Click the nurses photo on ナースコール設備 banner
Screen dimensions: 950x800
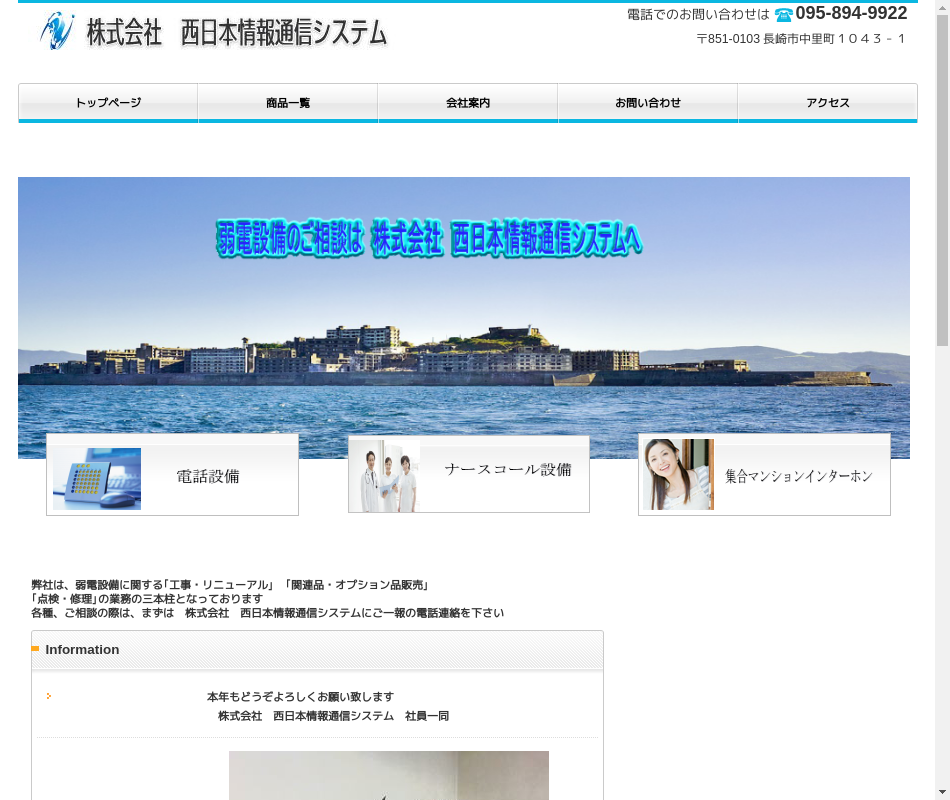(x=385, y=476)
